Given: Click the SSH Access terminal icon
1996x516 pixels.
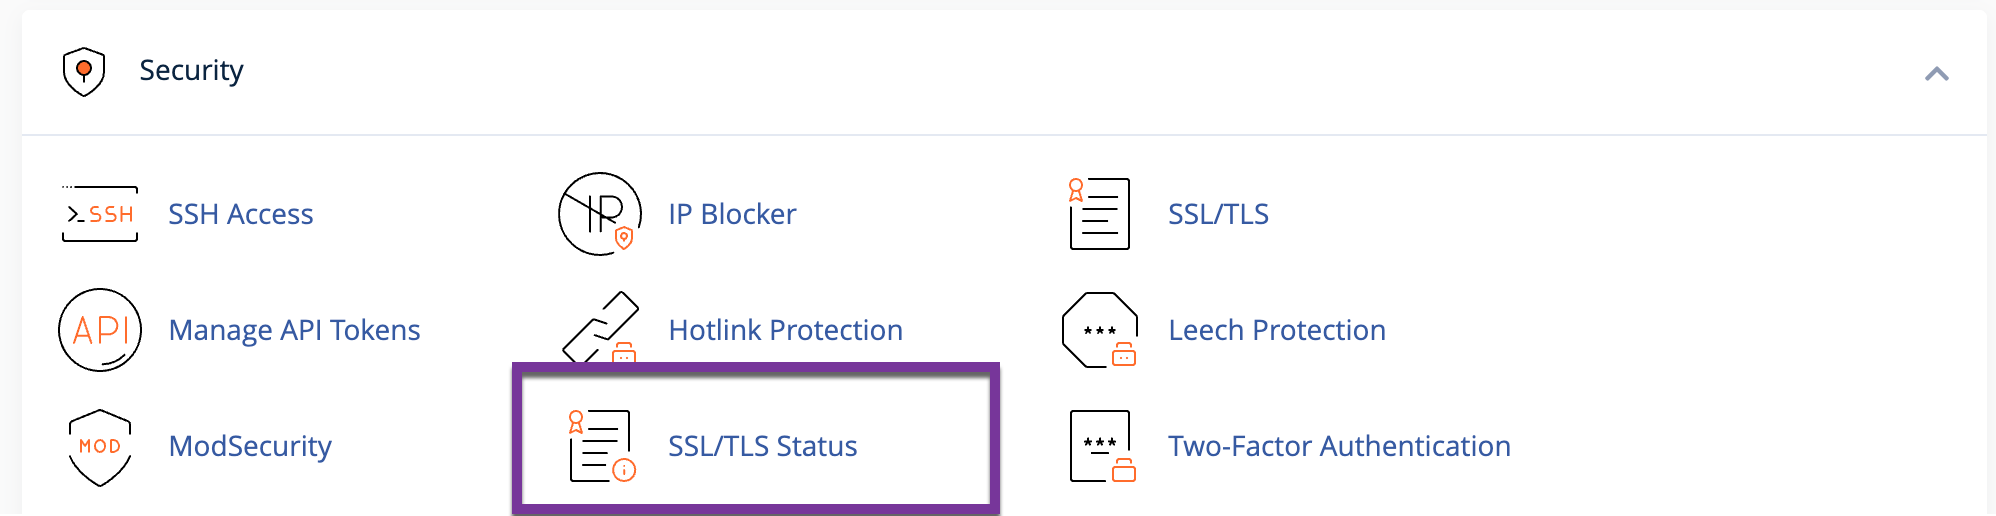Looking at the screenshot, I should click(100, 214).
